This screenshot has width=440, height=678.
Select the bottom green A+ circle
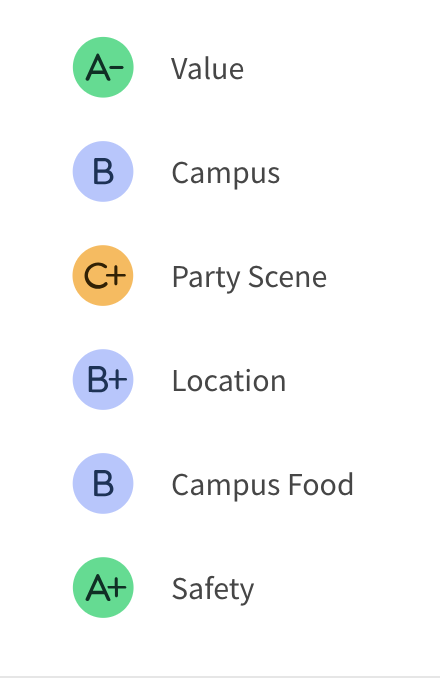[103, 587]
